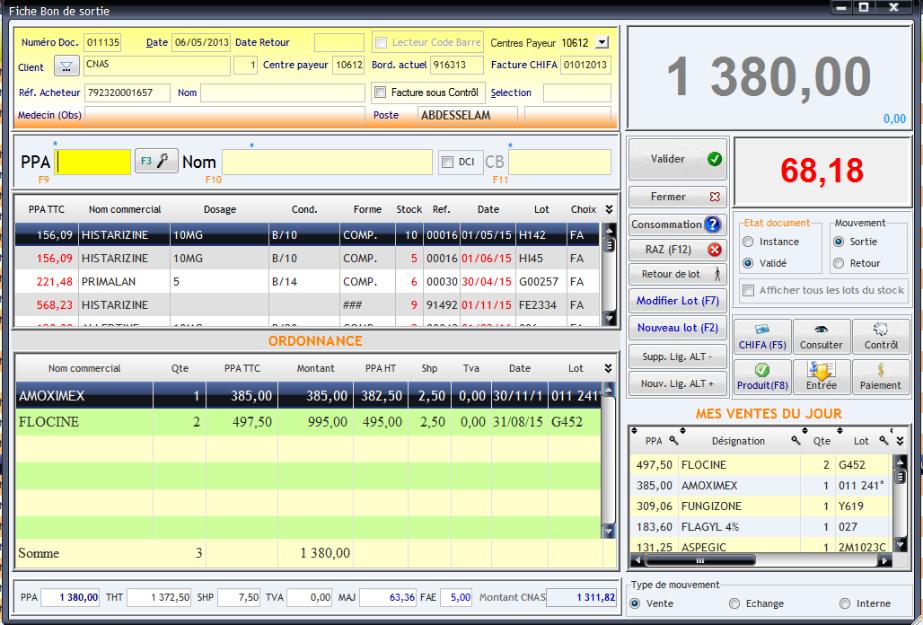923x625 pixels.
Task: Click the Consulter eye icon button
Action: pyautogui.click(x=820, y=336)
